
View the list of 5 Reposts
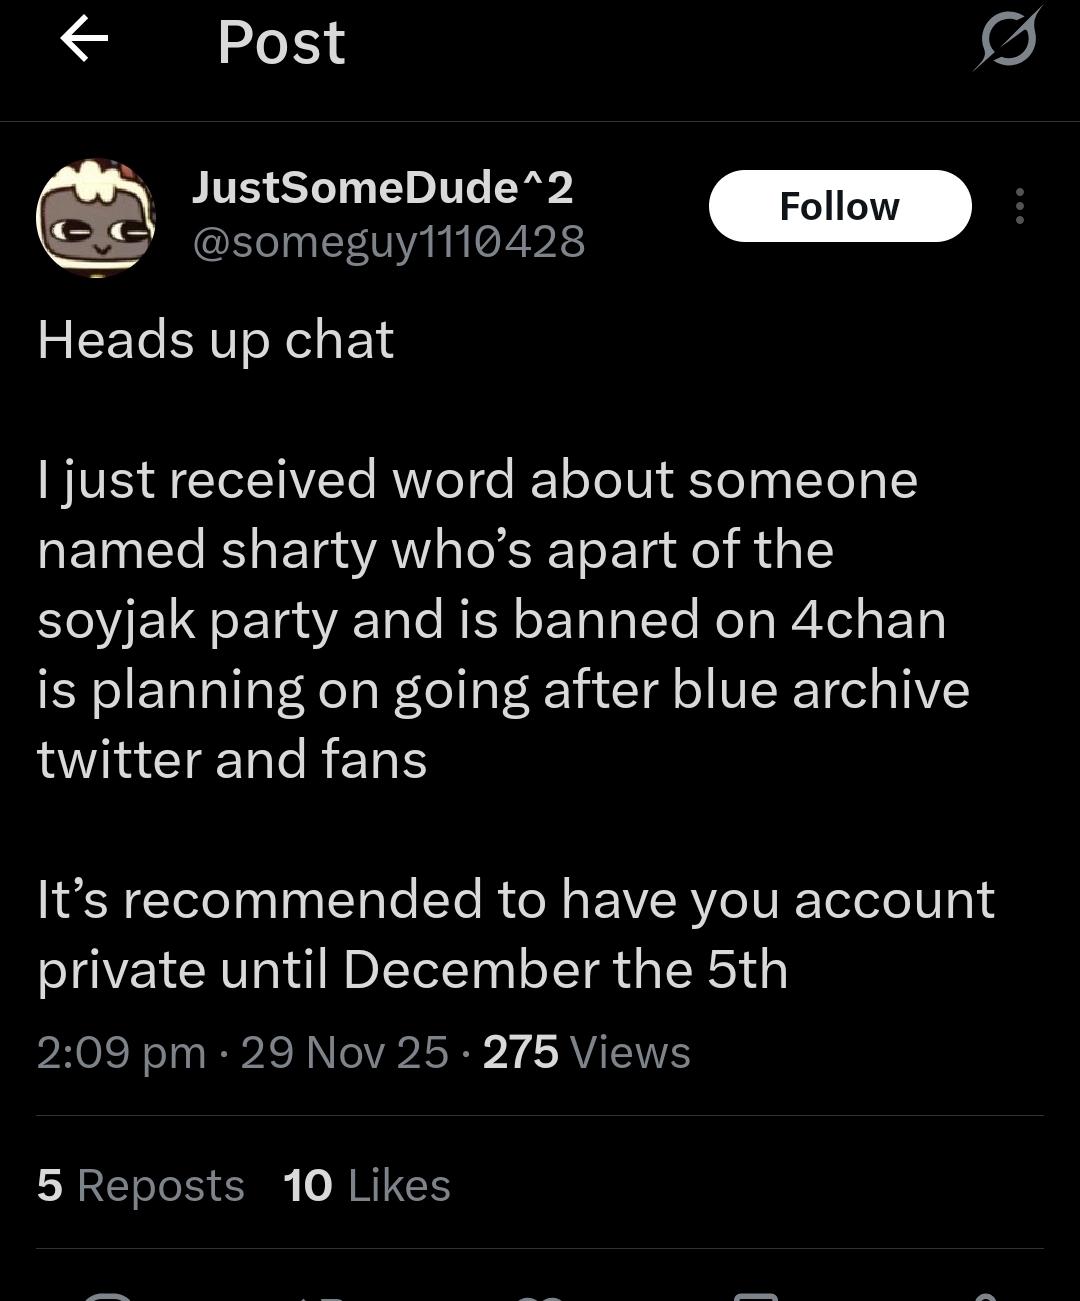pyautogui.click(x=140, y=1186)
